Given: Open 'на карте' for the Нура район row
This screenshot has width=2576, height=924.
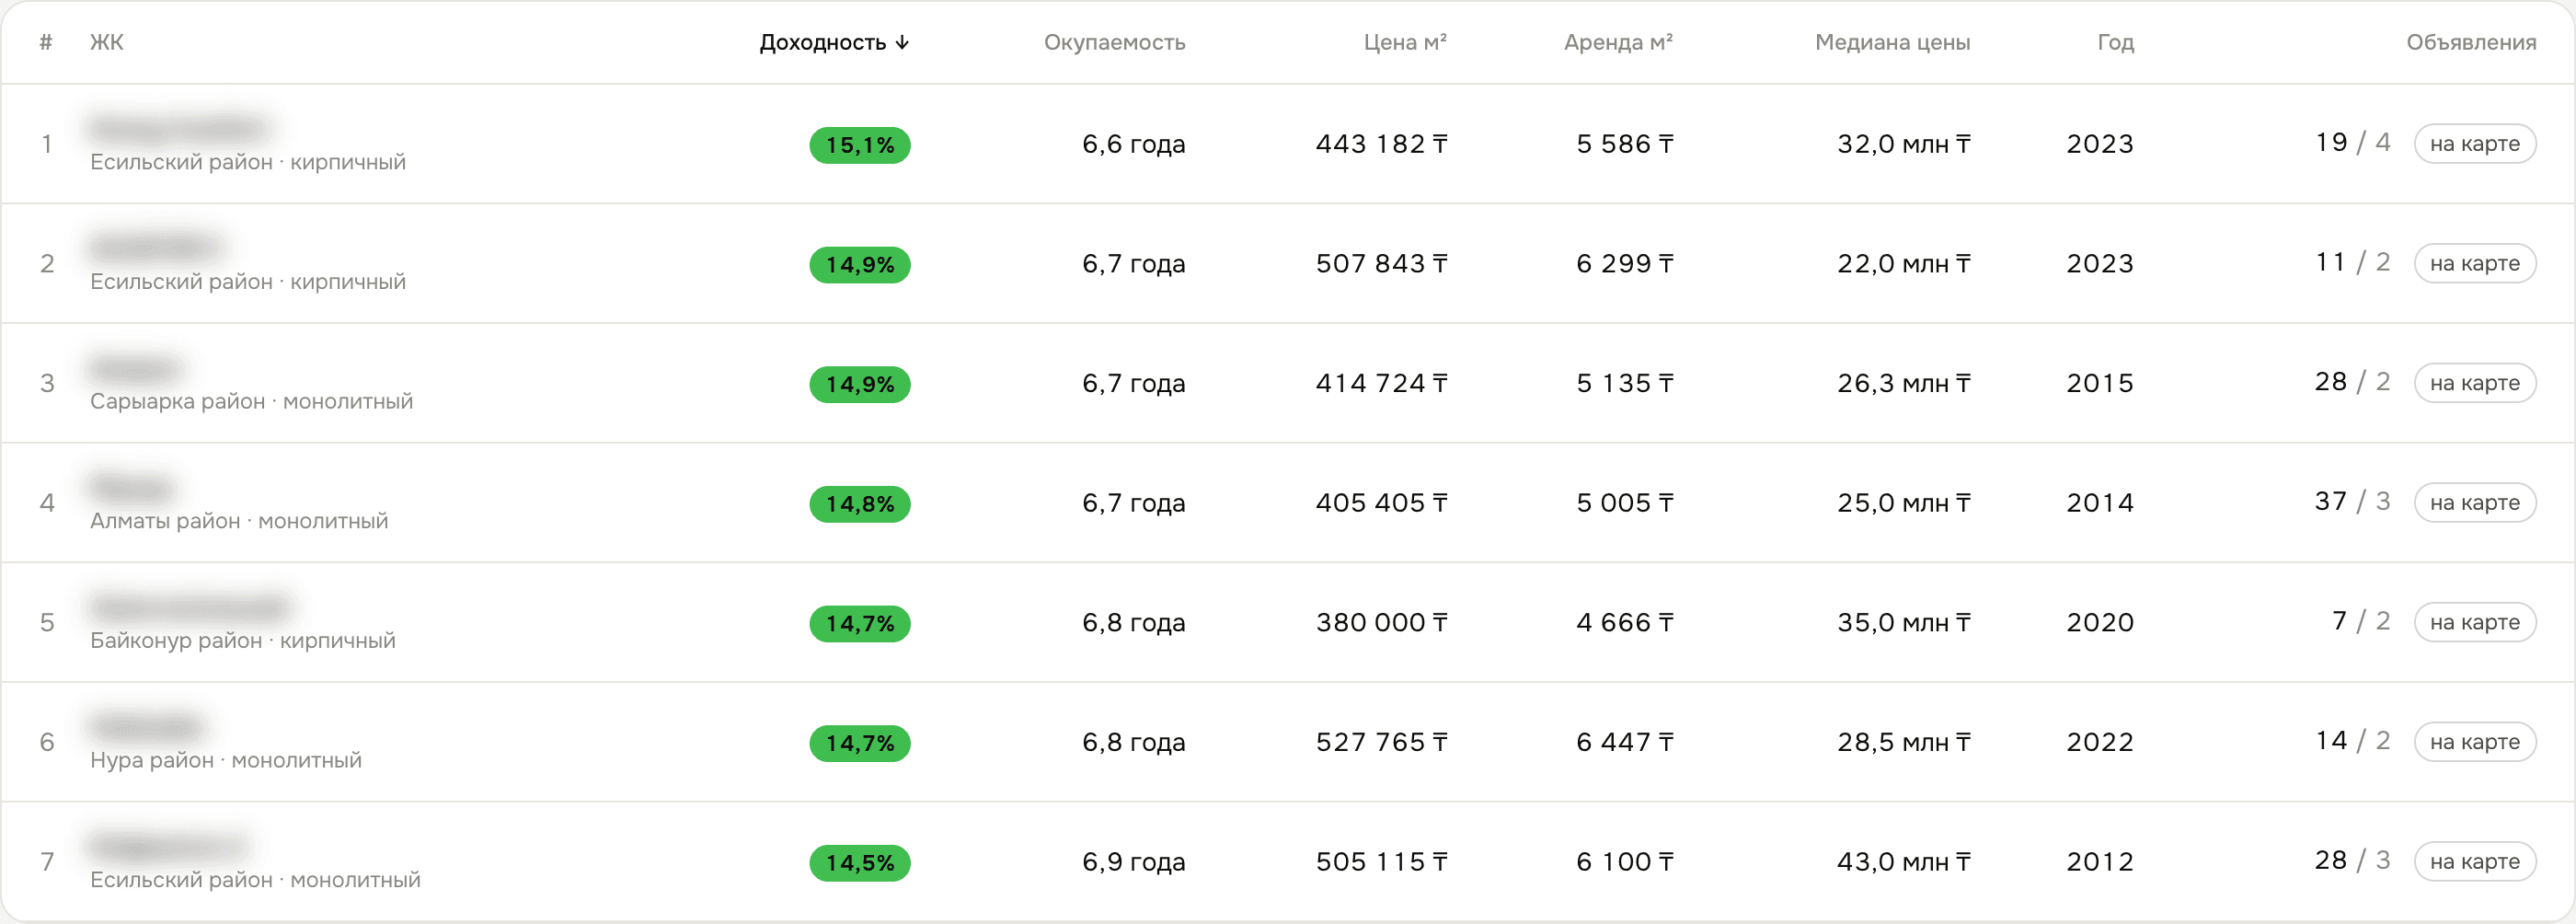Looking at the screenshot, I should 2474,742.
